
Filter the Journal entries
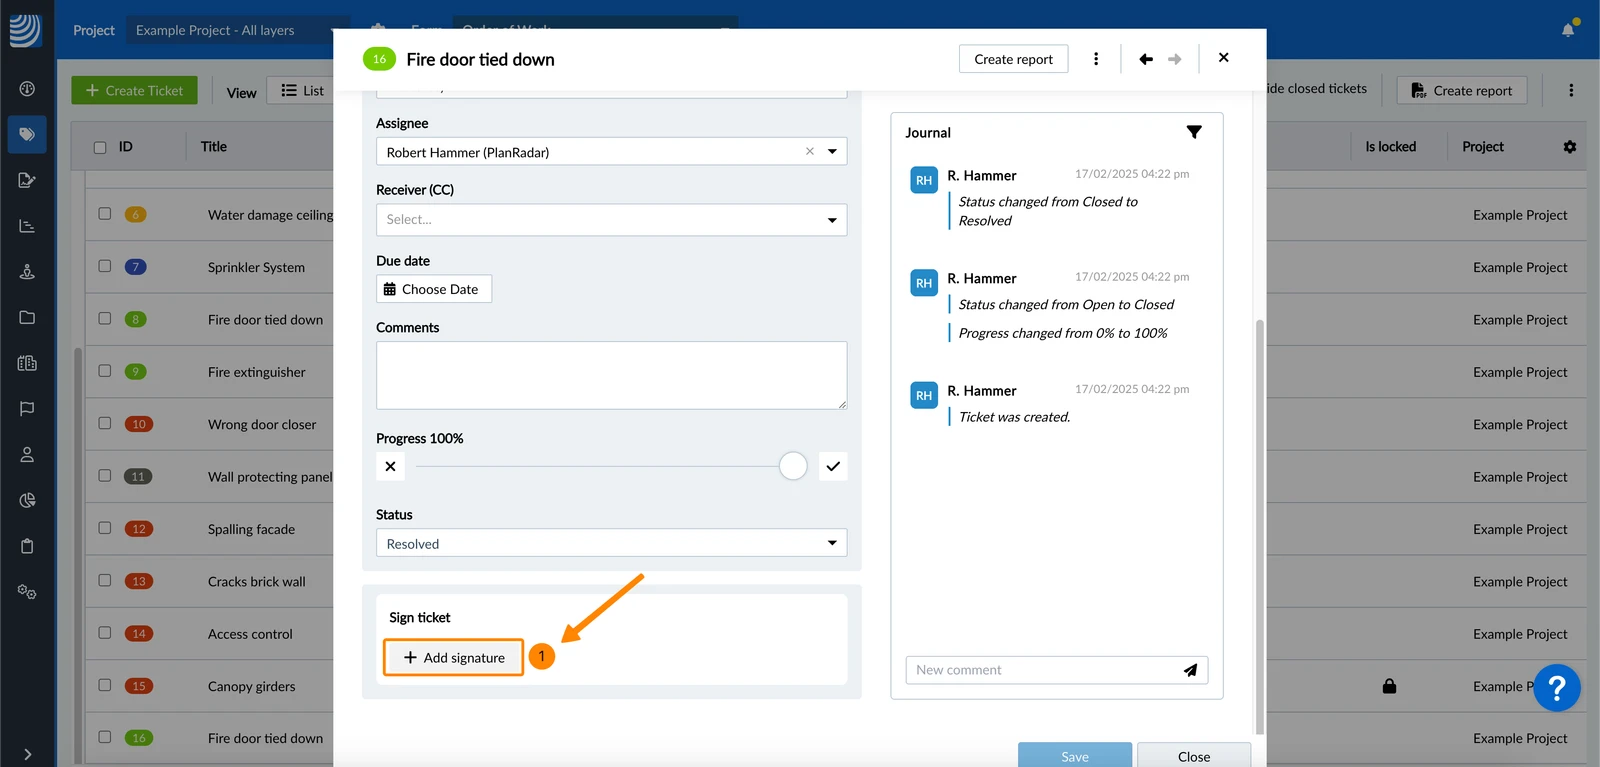1194,132
